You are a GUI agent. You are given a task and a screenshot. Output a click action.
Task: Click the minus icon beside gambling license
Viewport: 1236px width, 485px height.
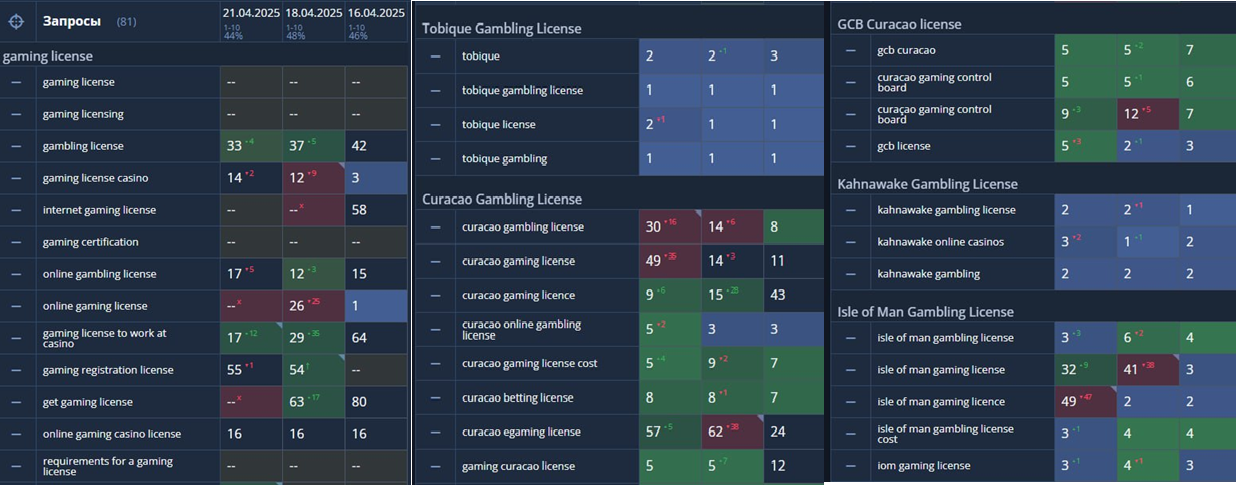pos(16,146)
